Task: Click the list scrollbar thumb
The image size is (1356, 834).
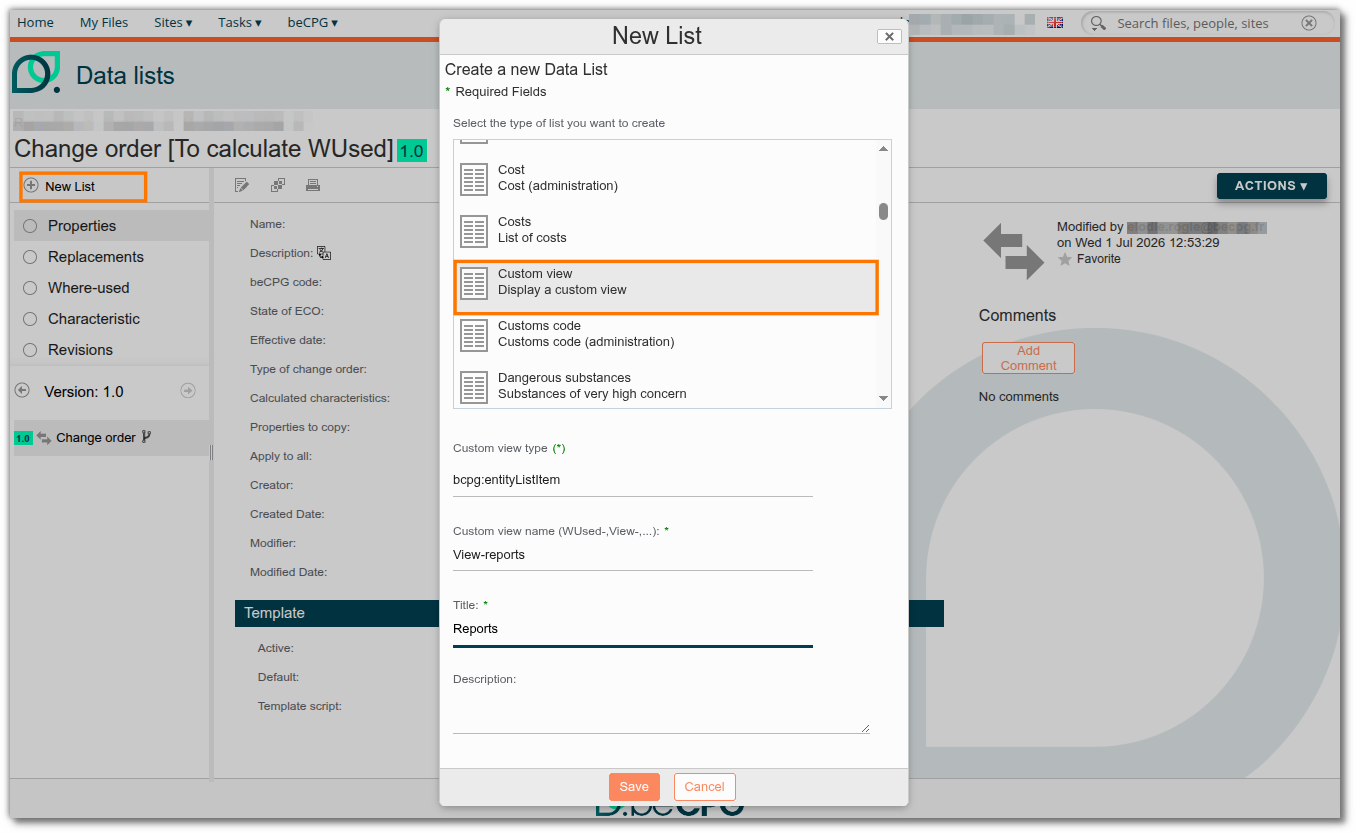Action: [883, 211]
